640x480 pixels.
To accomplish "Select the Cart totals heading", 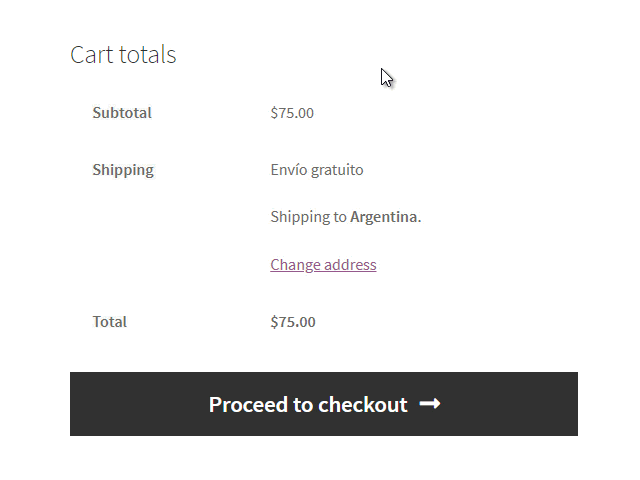I will pos(123,54).
